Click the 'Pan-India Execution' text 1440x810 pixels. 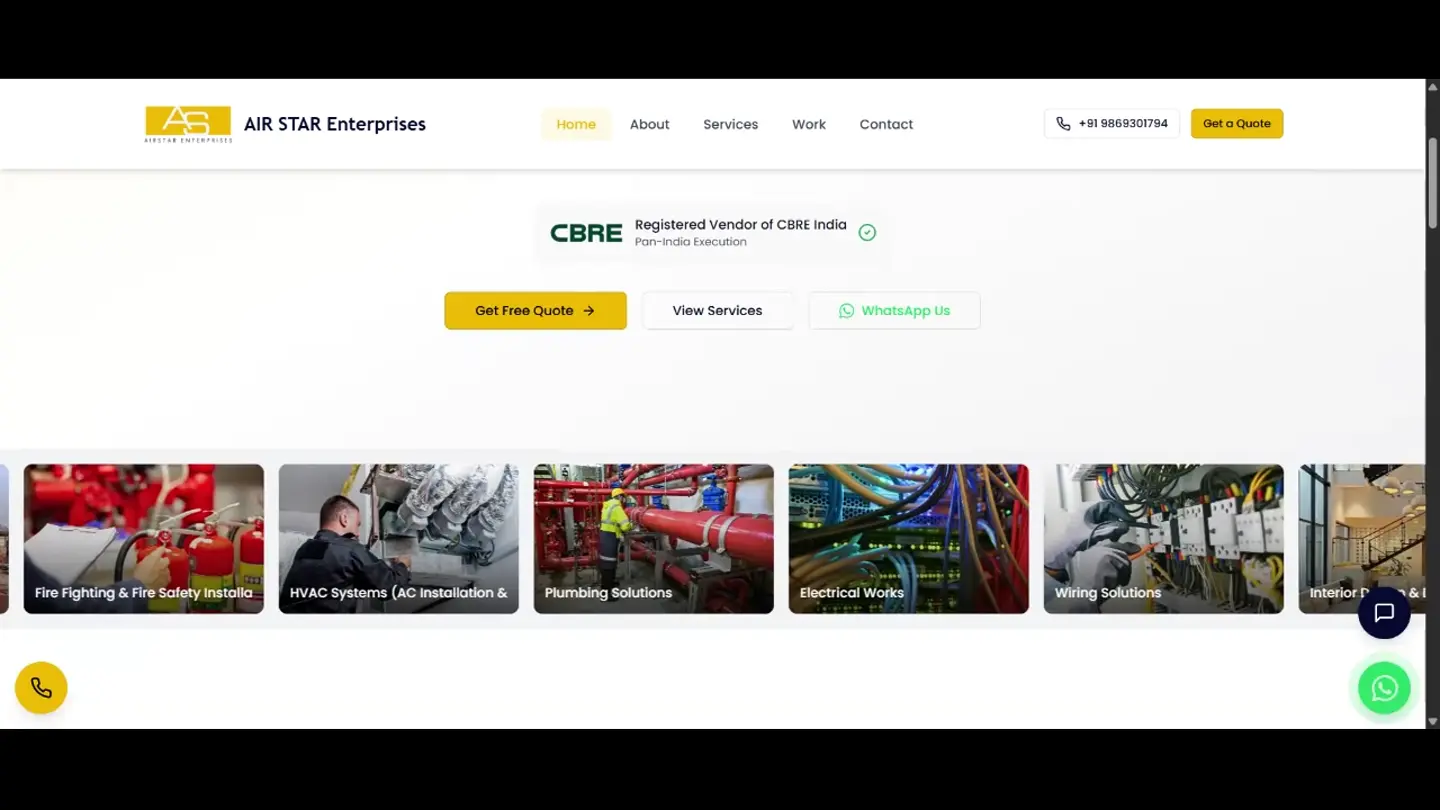pos(691,242)
